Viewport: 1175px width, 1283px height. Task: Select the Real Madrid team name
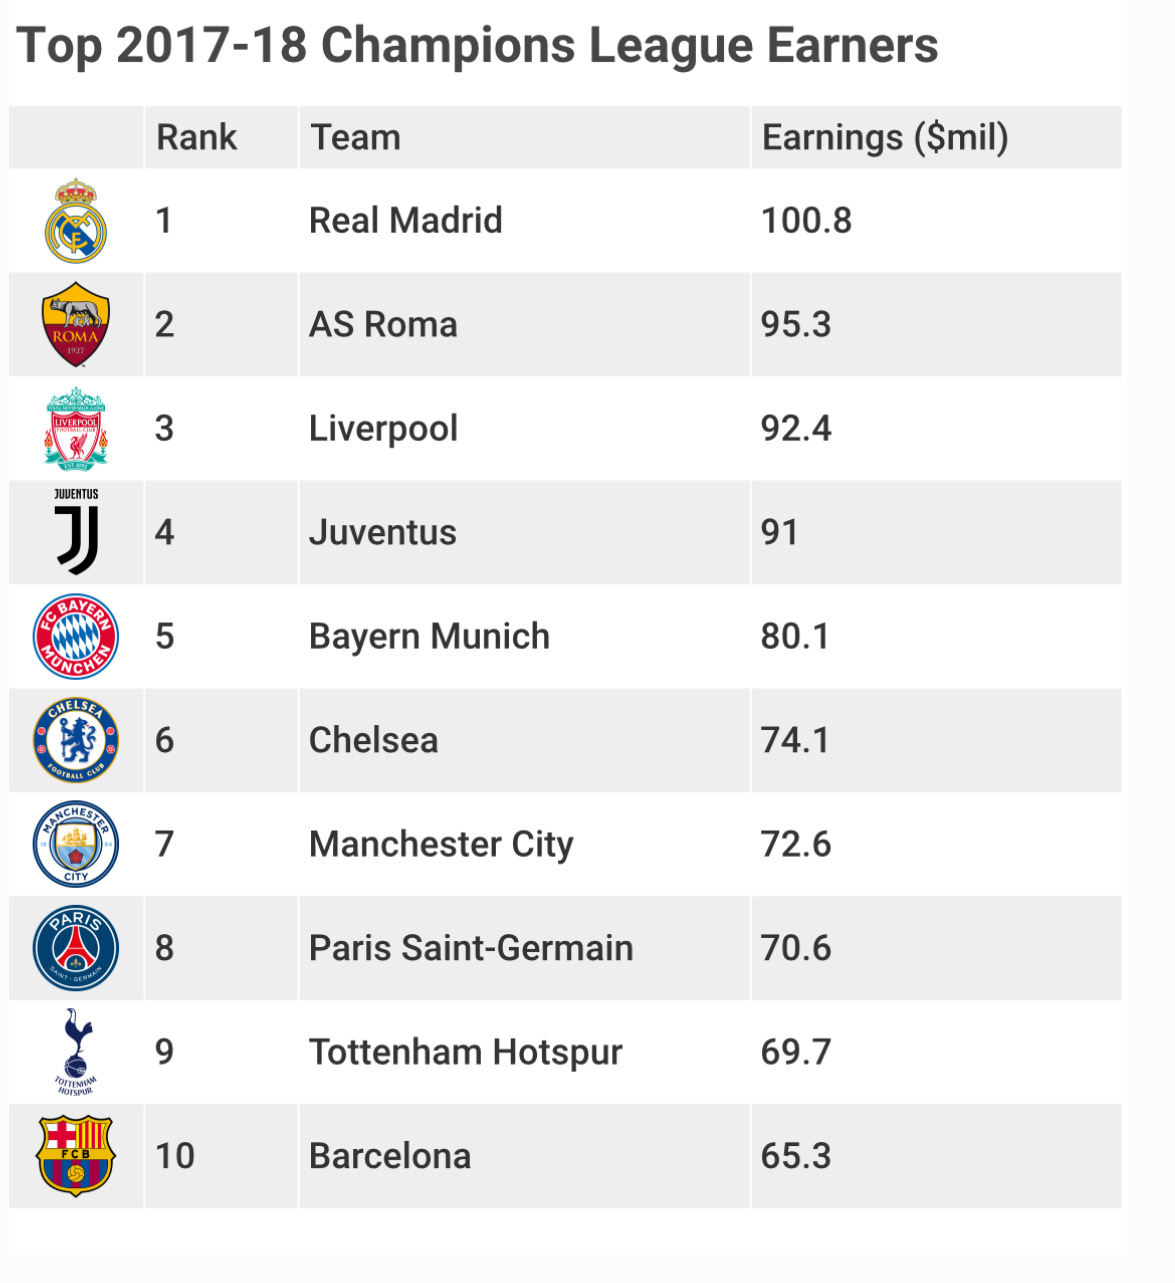click(x=405, y=221)
